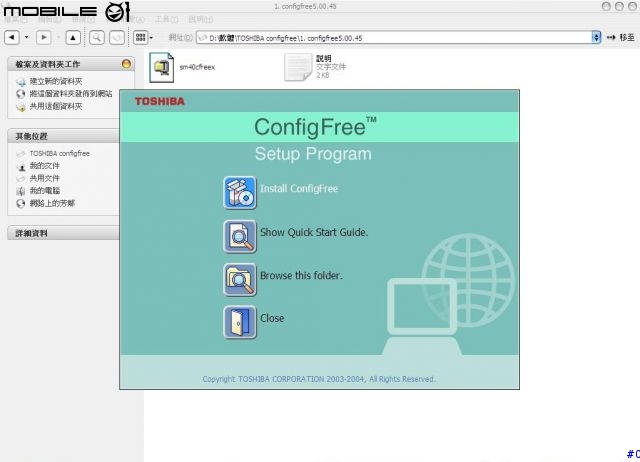Open the Back button history dropdown

click(x=27, y=38)
